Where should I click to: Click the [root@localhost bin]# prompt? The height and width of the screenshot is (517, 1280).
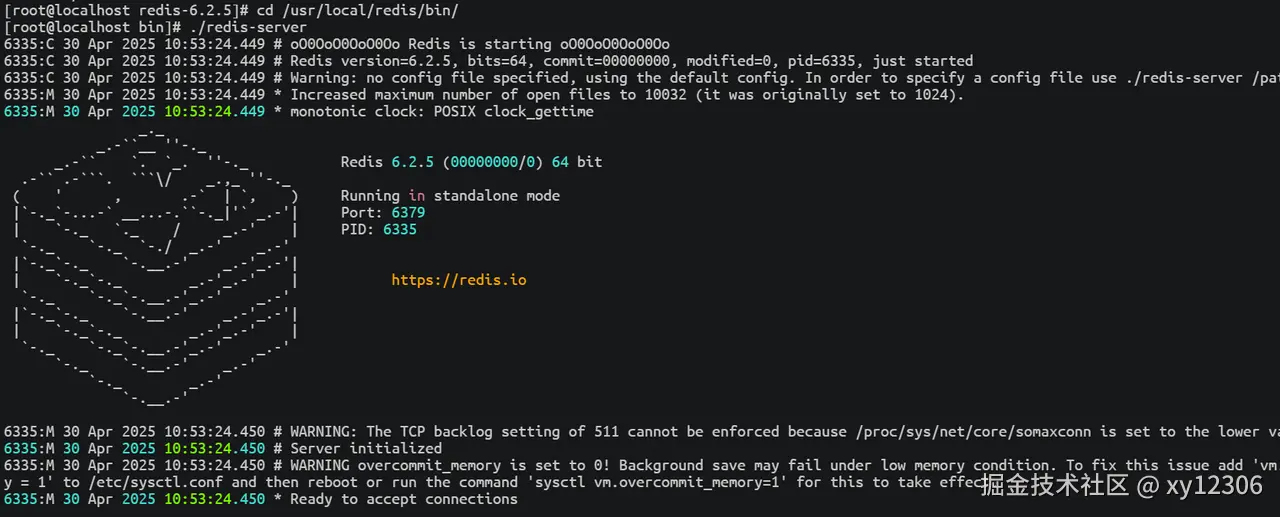(92, 27)
